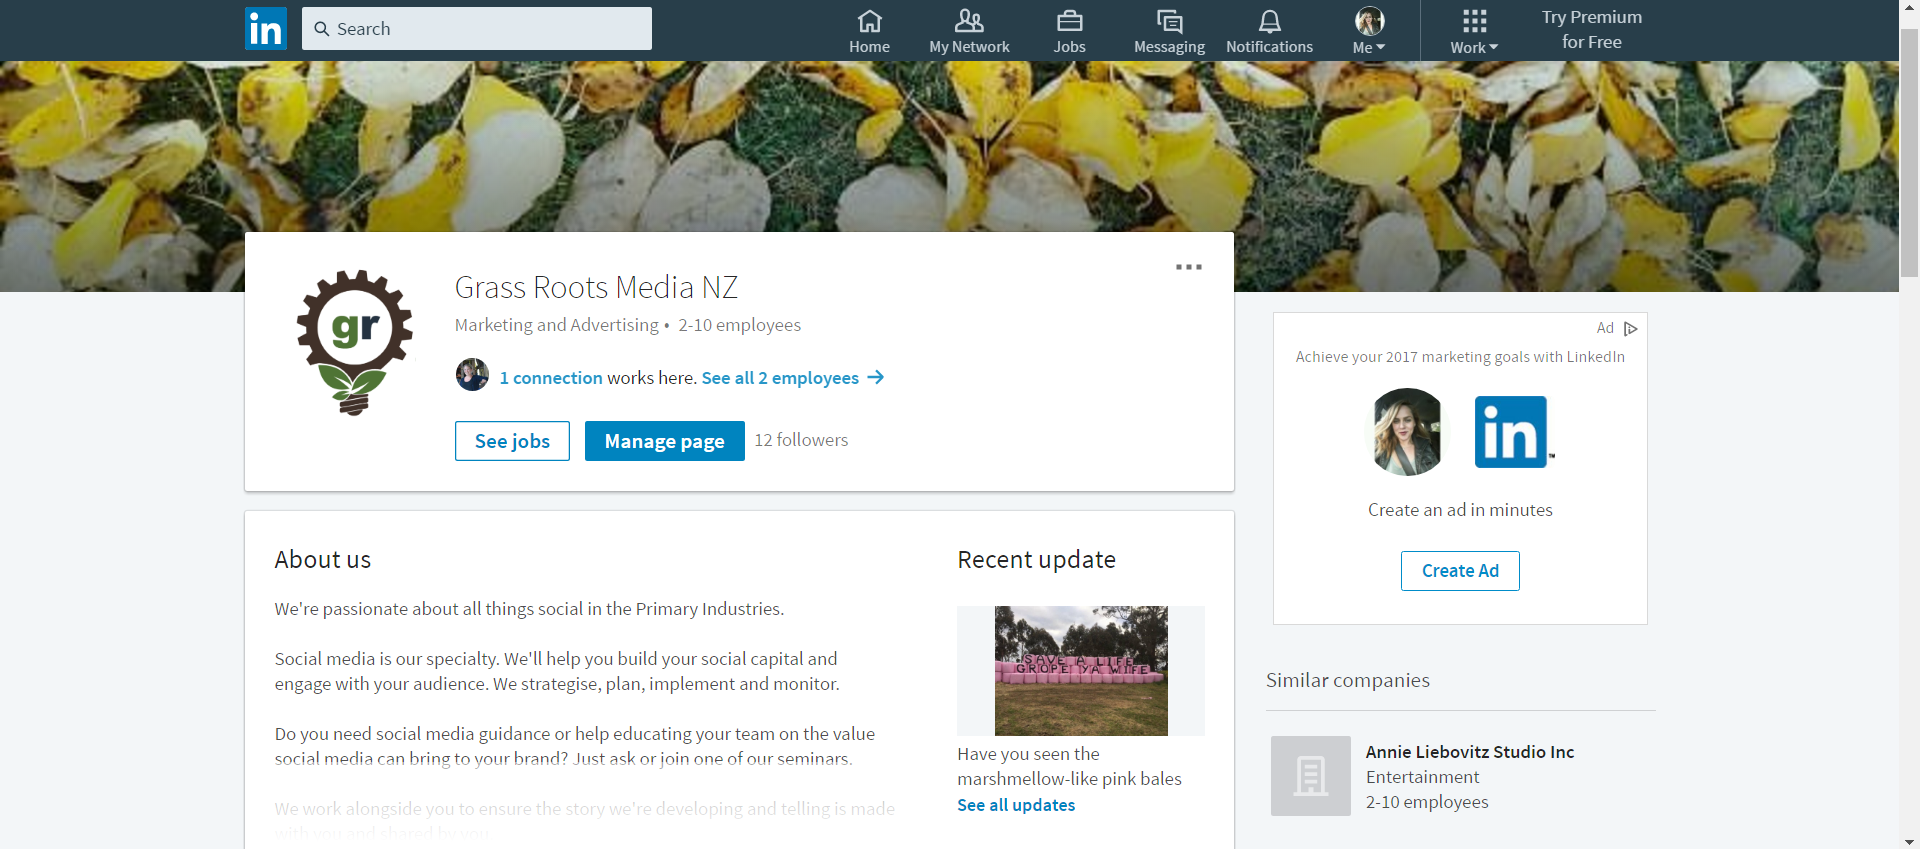This screenshot has height=849, width=1920.
Task: Click the search magnifier icon
Action: (322, 29)
